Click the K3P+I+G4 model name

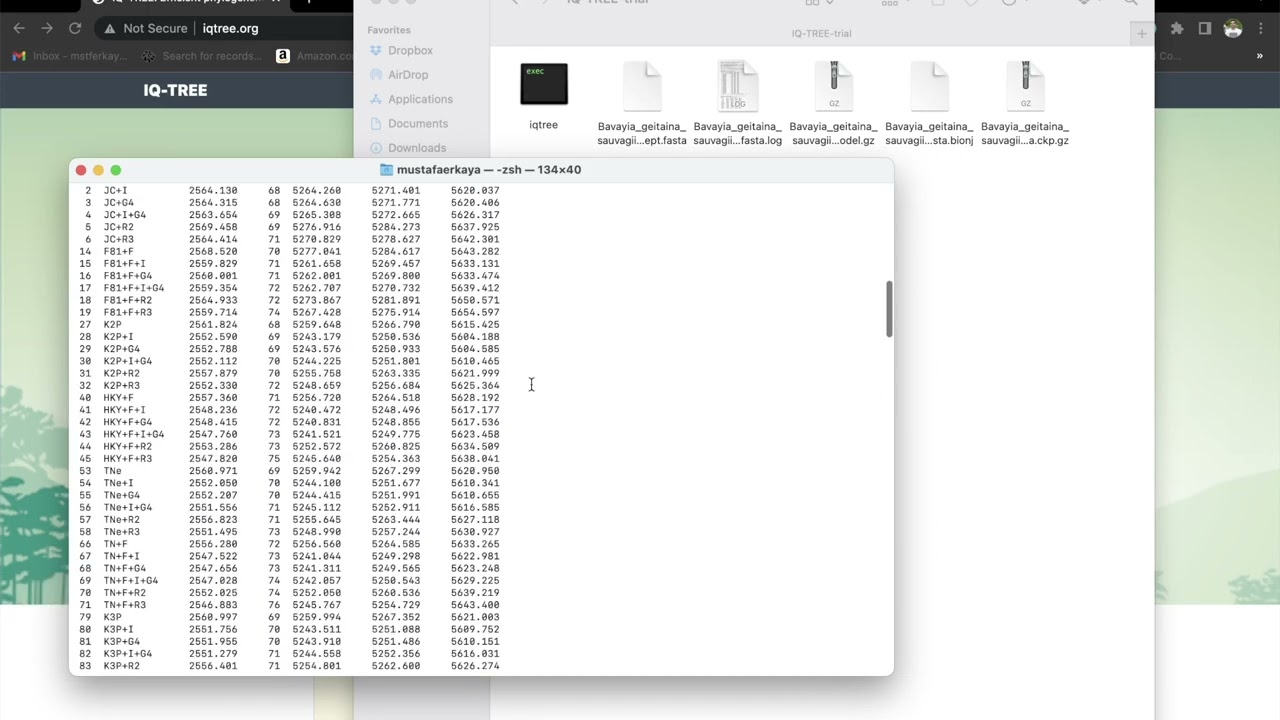pyautogui.click(x=128, y=654)
